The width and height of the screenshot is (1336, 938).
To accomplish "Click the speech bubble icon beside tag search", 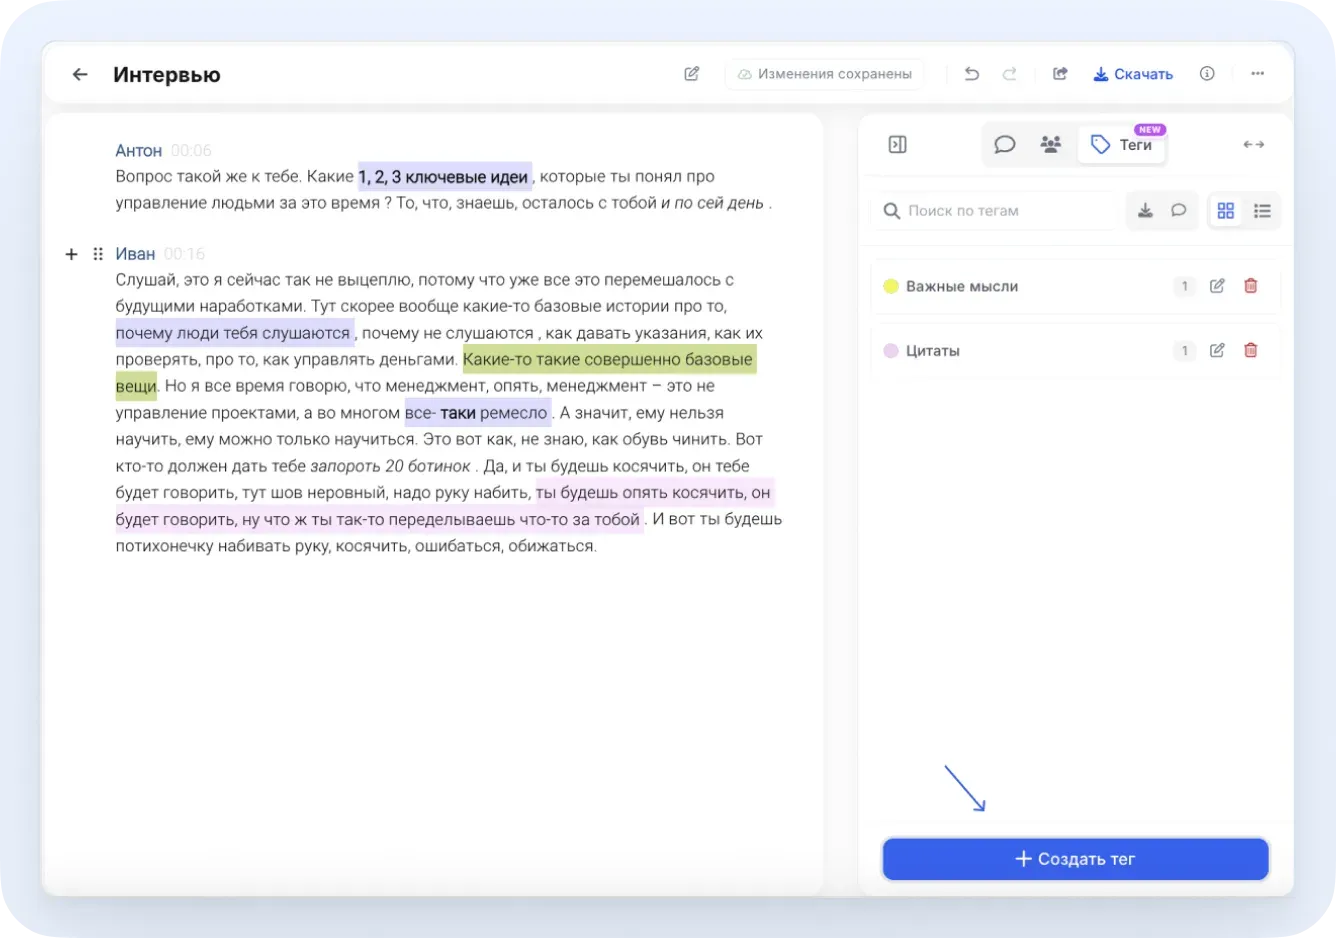I will pos(1179,211).
